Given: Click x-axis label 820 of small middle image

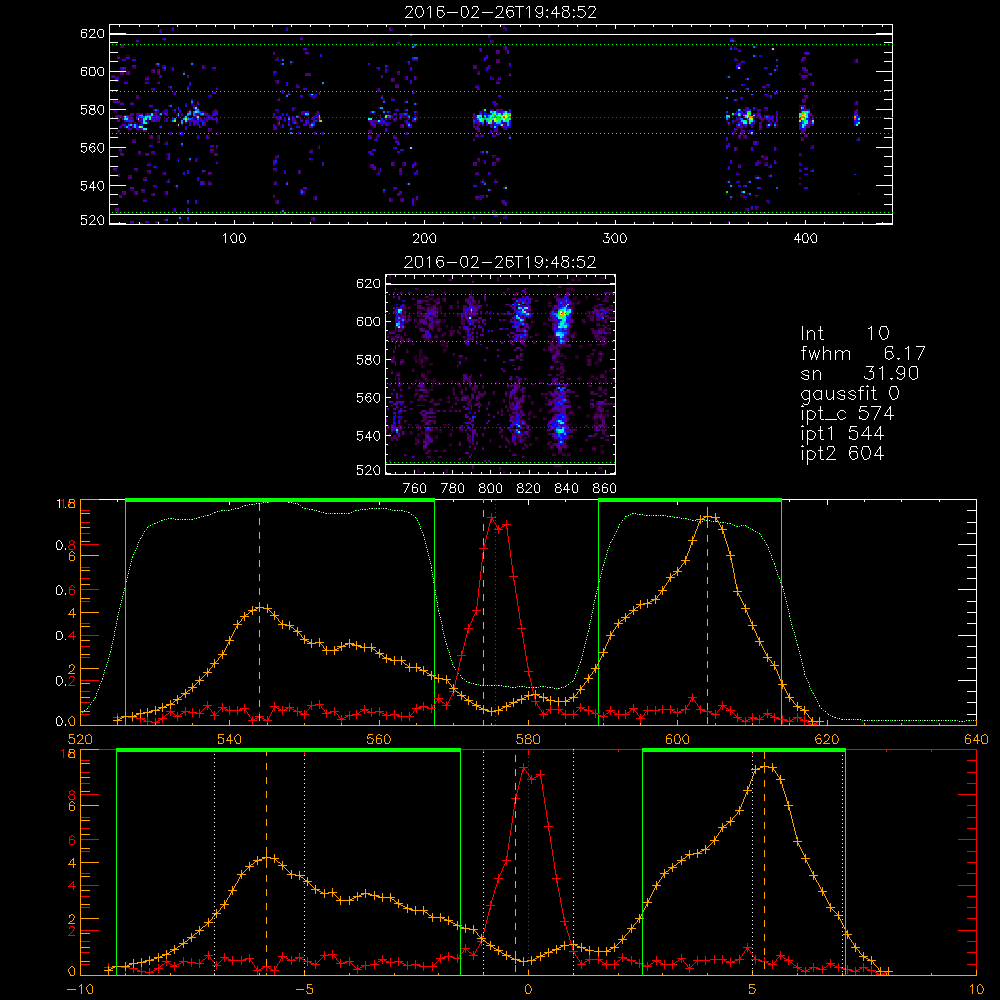Looking at the screenshot, I should pyautogui.click(x=529, y=489).
